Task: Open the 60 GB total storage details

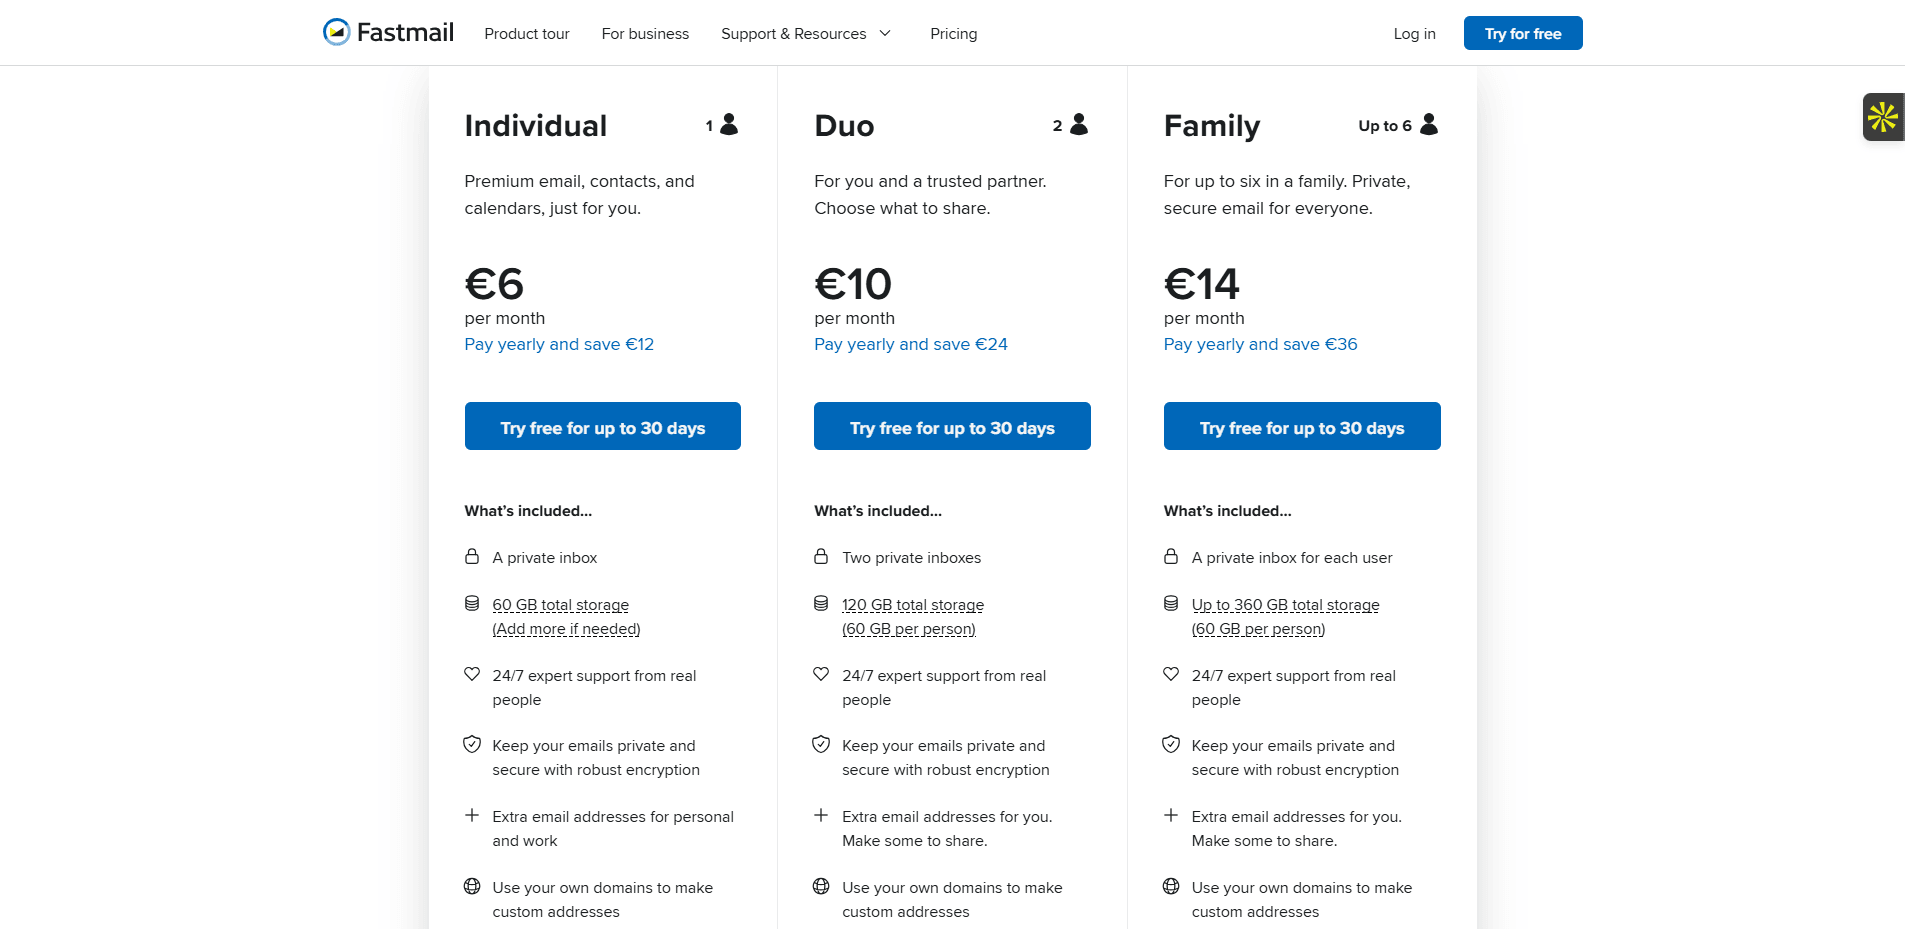Action: pyautogui.click(x=560, y=604)
